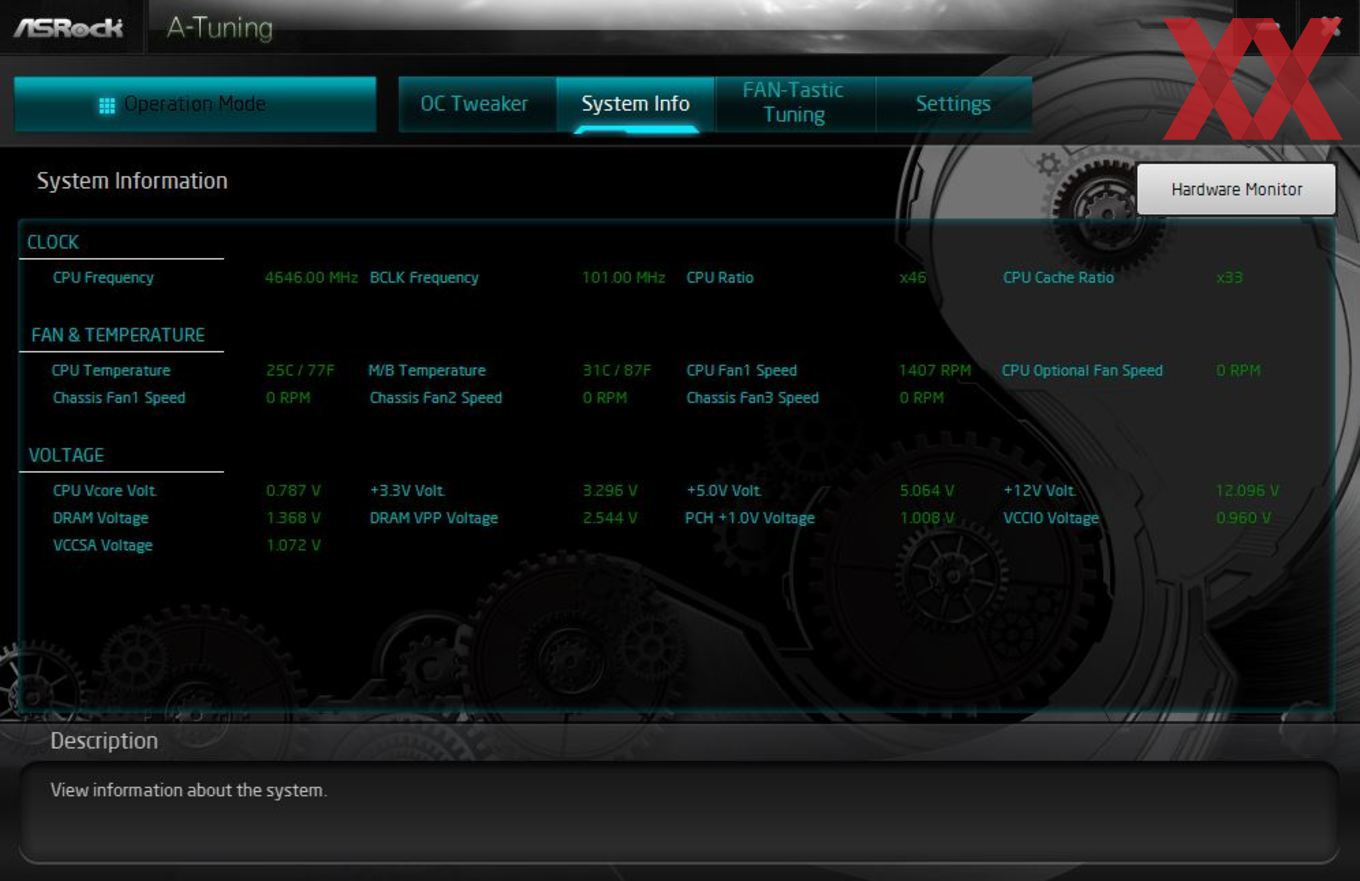Click the +5.0V Volt. label
Screen dimensions: 1360x881
coord(724,490)
